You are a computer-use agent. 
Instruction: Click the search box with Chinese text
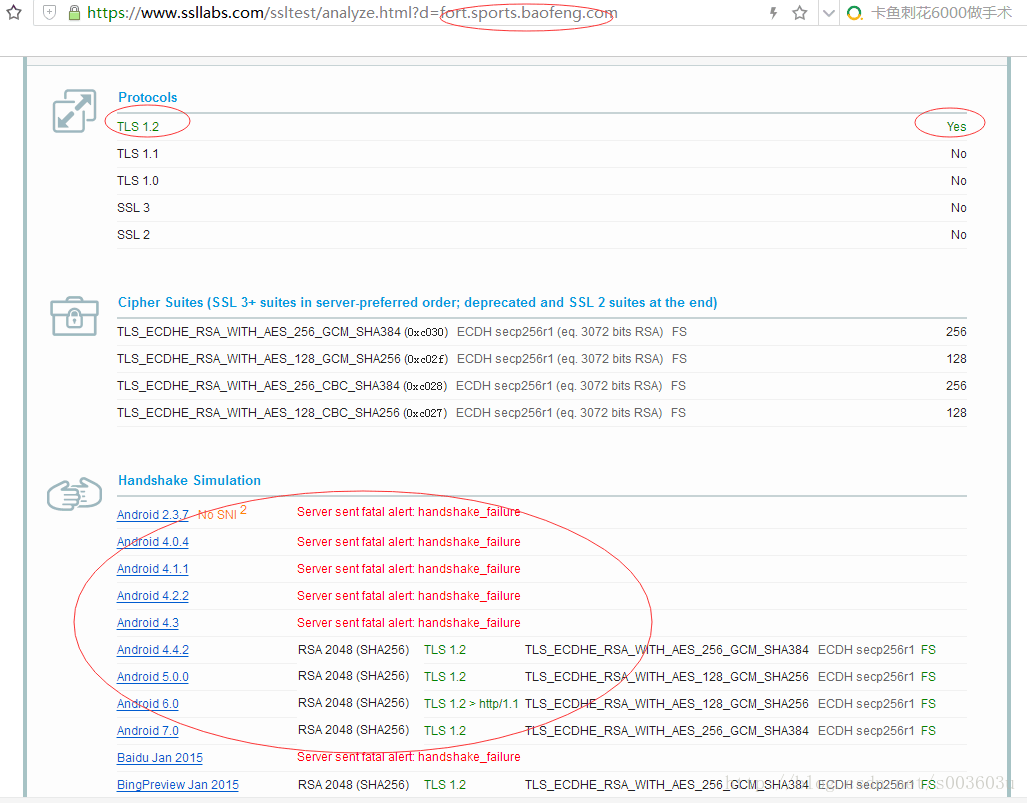[942, 12]
